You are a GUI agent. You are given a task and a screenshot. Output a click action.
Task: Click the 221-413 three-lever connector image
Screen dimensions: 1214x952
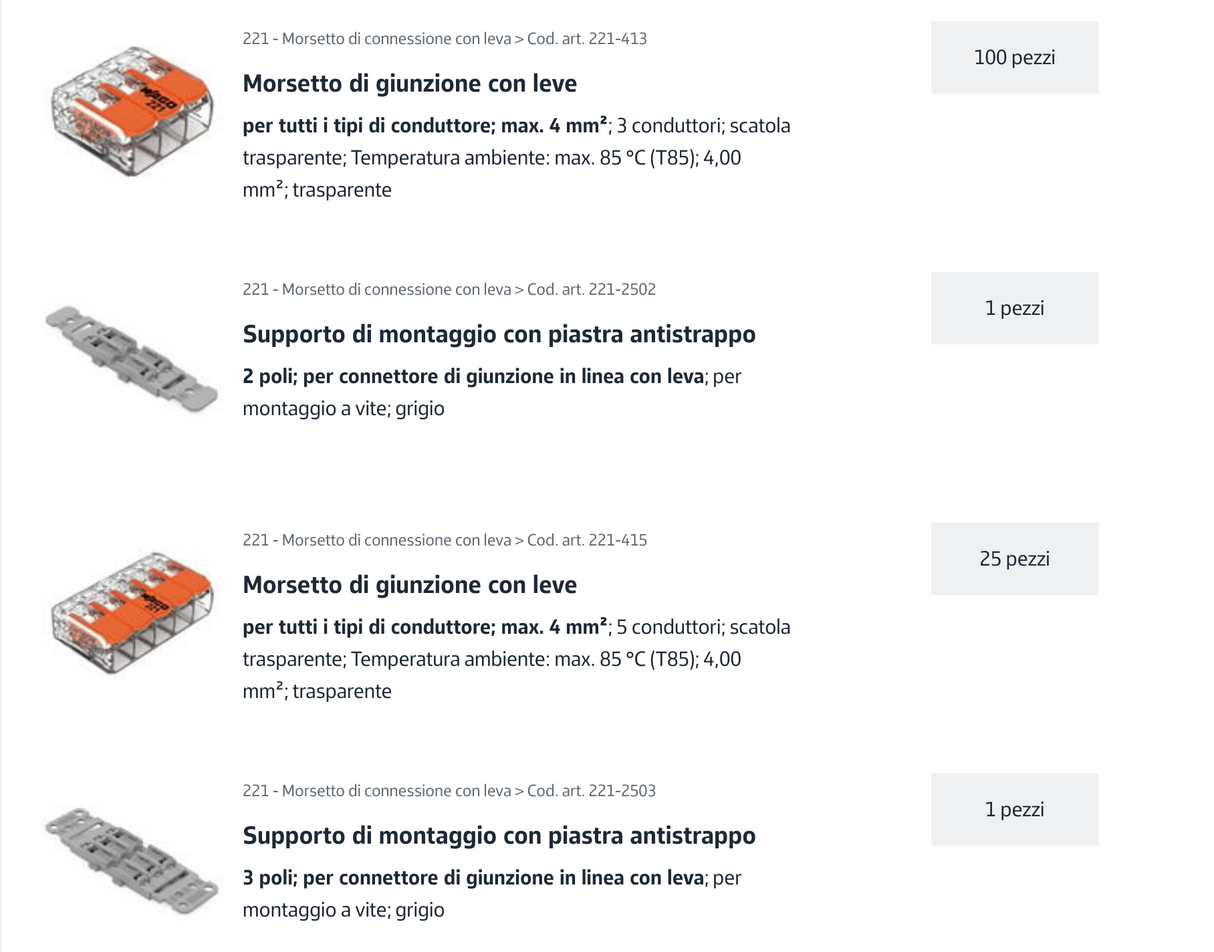click(132, 110)
